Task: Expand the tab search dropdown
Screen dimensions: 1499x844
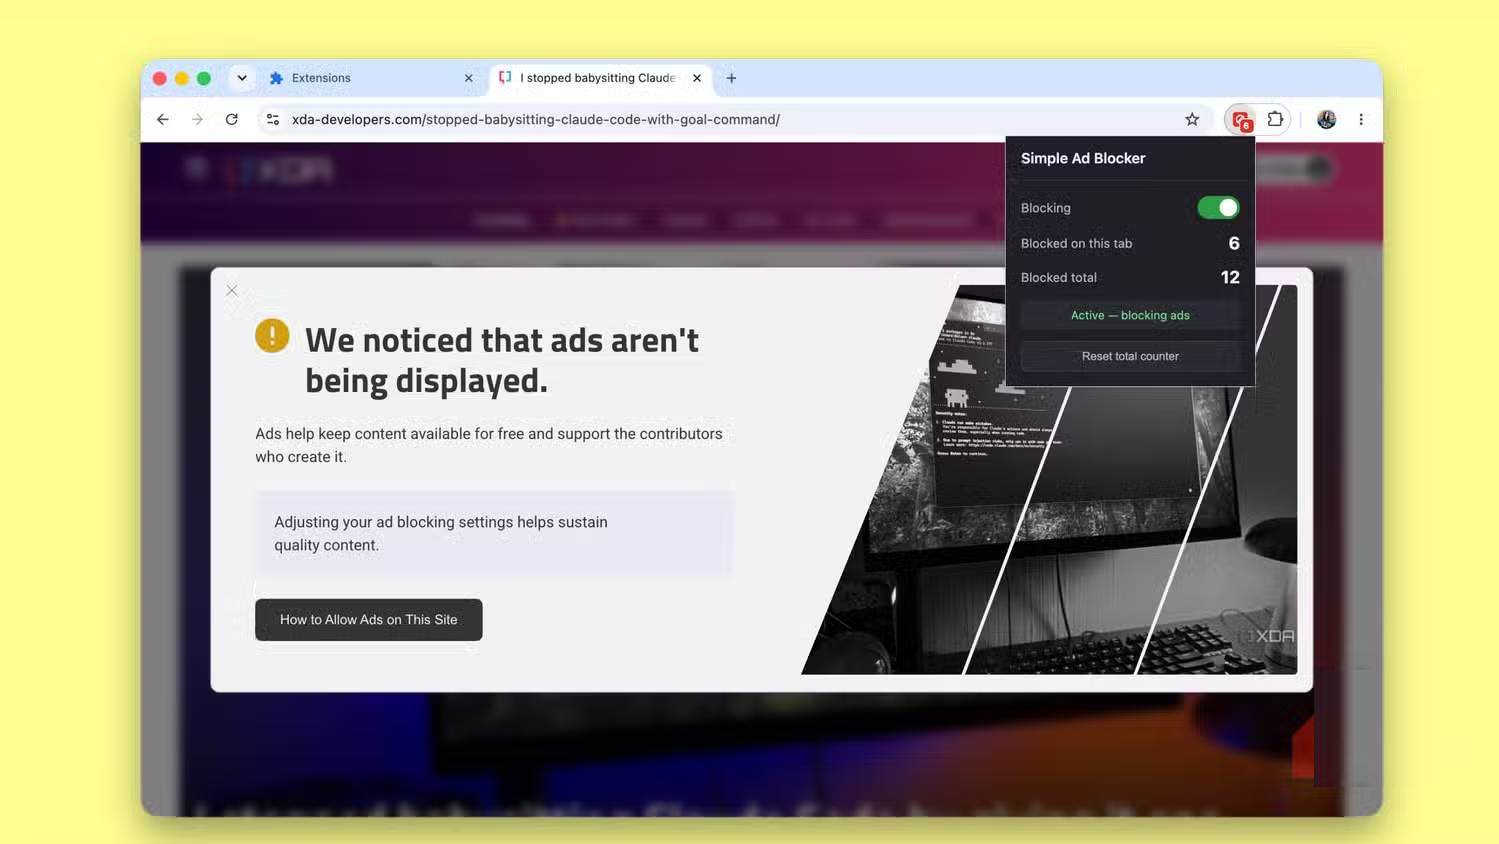Action: [242, 78]
